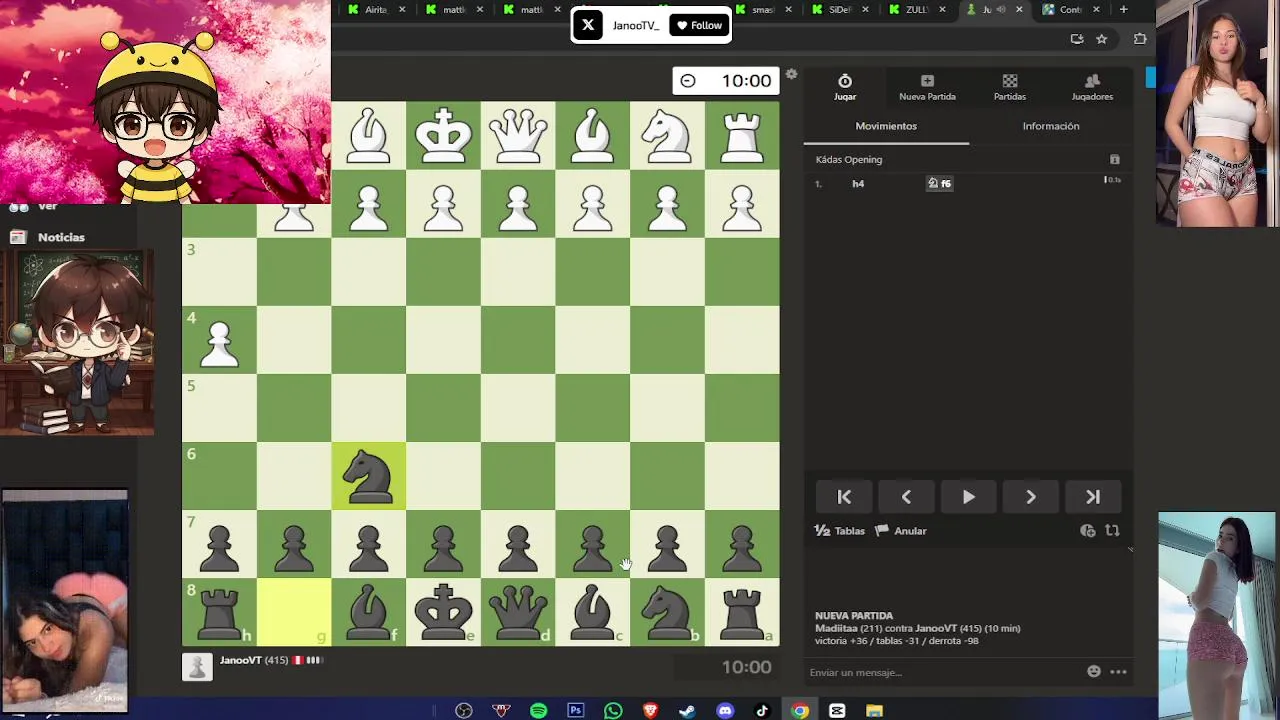
Task: Click JanooVT avatar below the board
Action: pos(197,667)
